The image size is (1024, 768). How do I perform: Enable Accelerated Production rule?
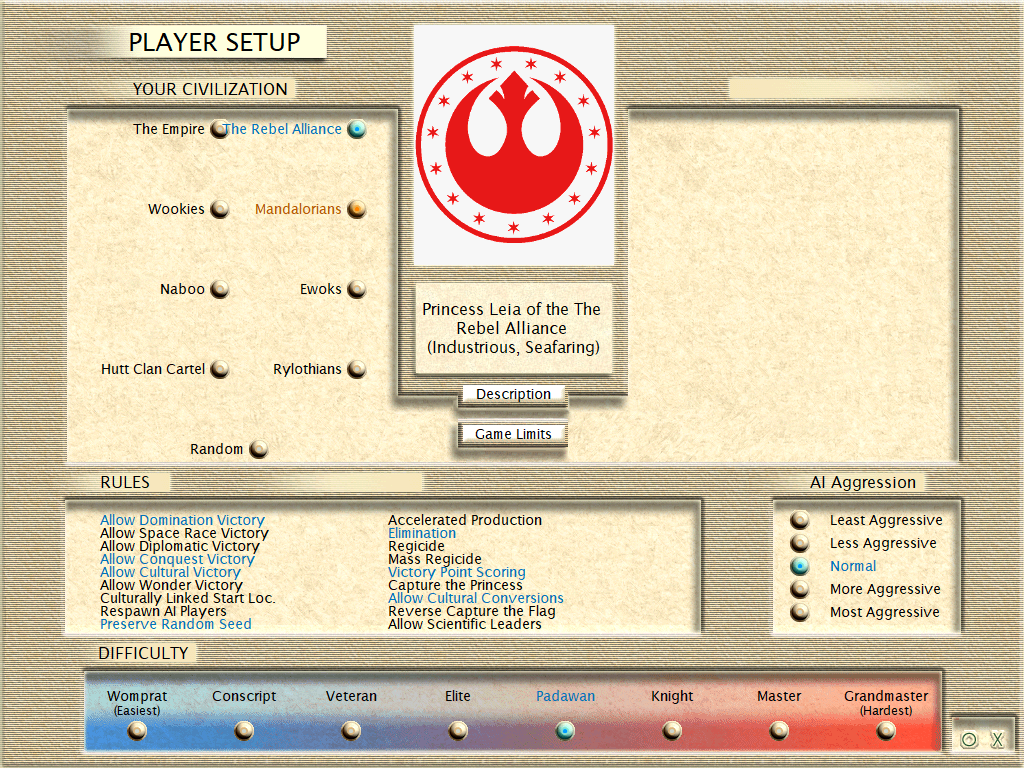click(465, 520)
